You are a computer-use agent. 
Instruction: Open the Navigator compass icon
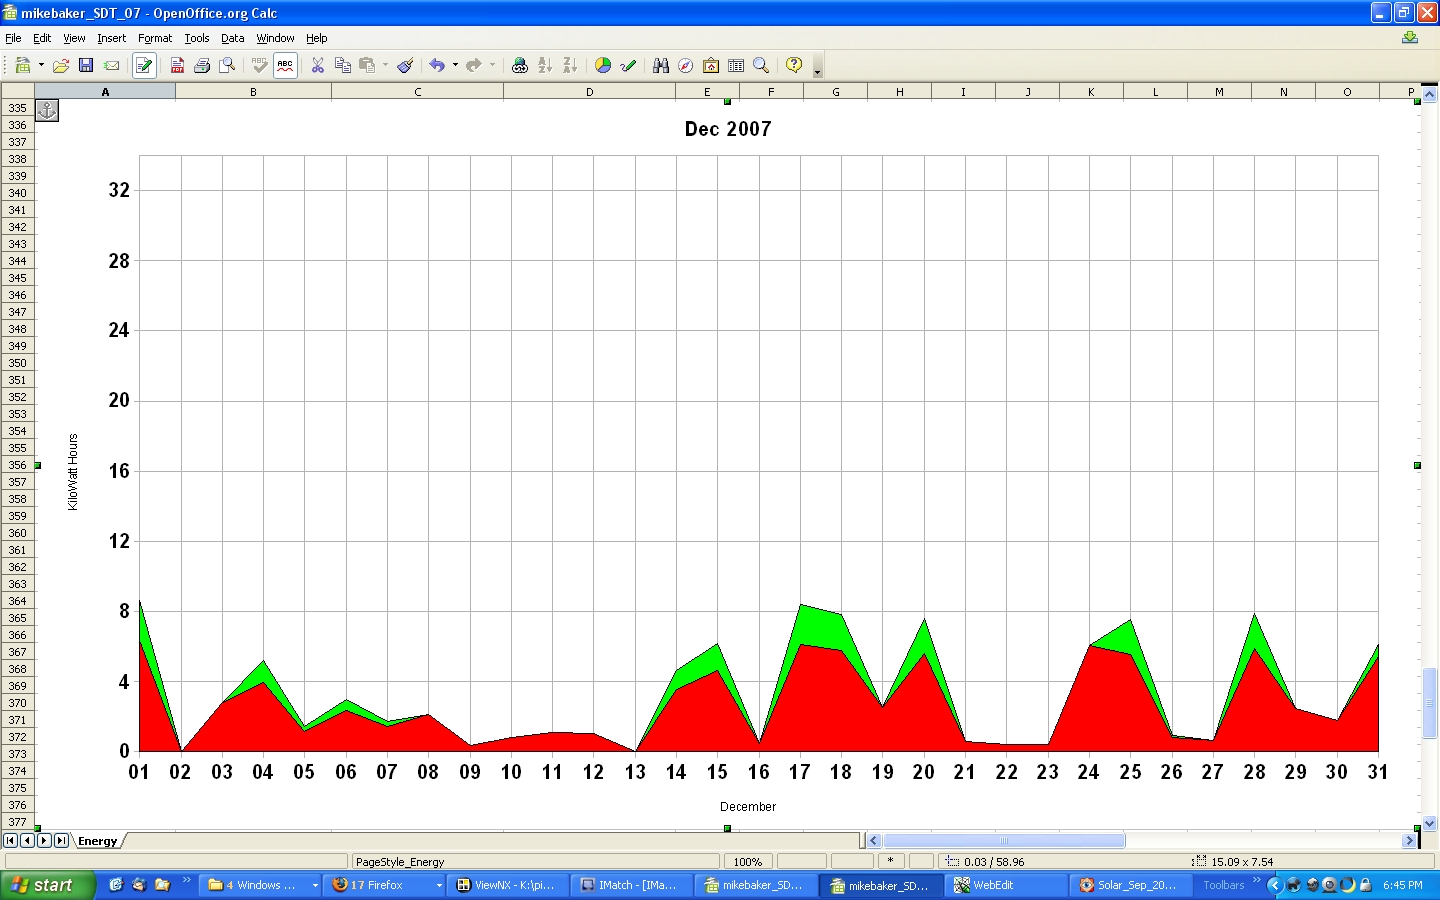click(686, 65)
